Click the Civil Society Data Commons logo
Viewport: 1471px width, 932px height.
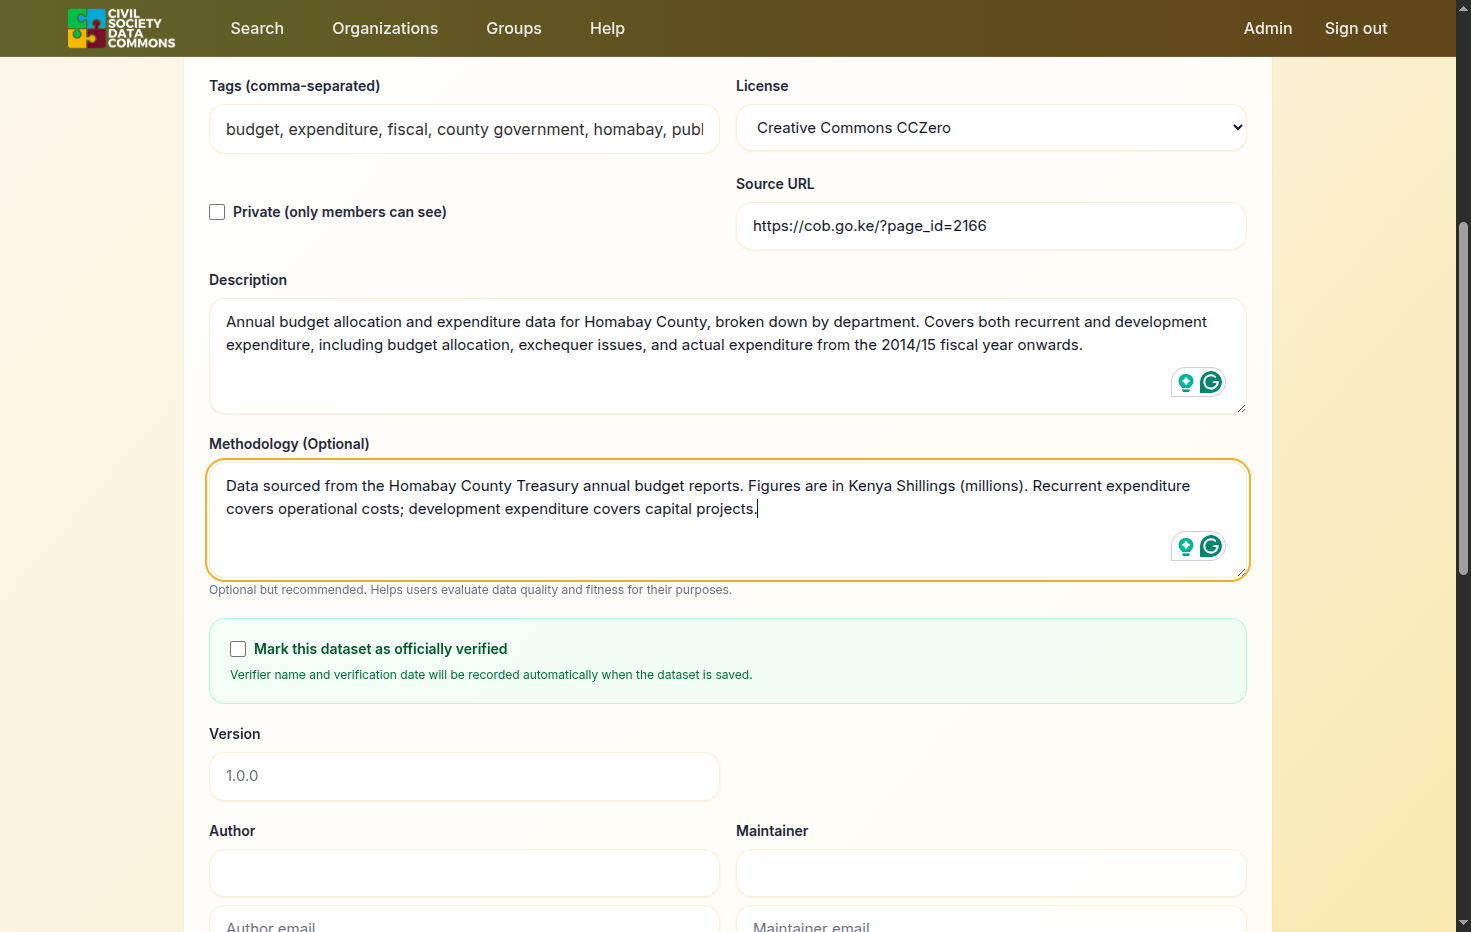point(121,28)
